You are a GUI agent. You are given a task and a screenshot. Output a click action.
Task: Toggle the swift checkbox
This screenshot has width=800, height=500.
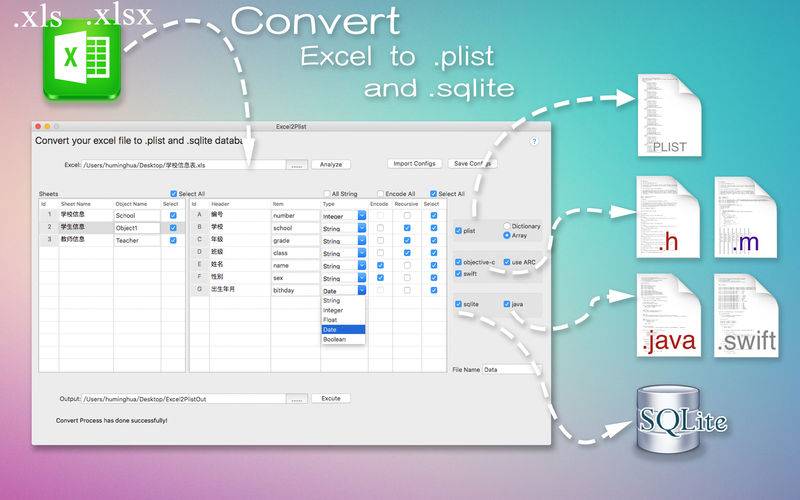tap(458, 273)
